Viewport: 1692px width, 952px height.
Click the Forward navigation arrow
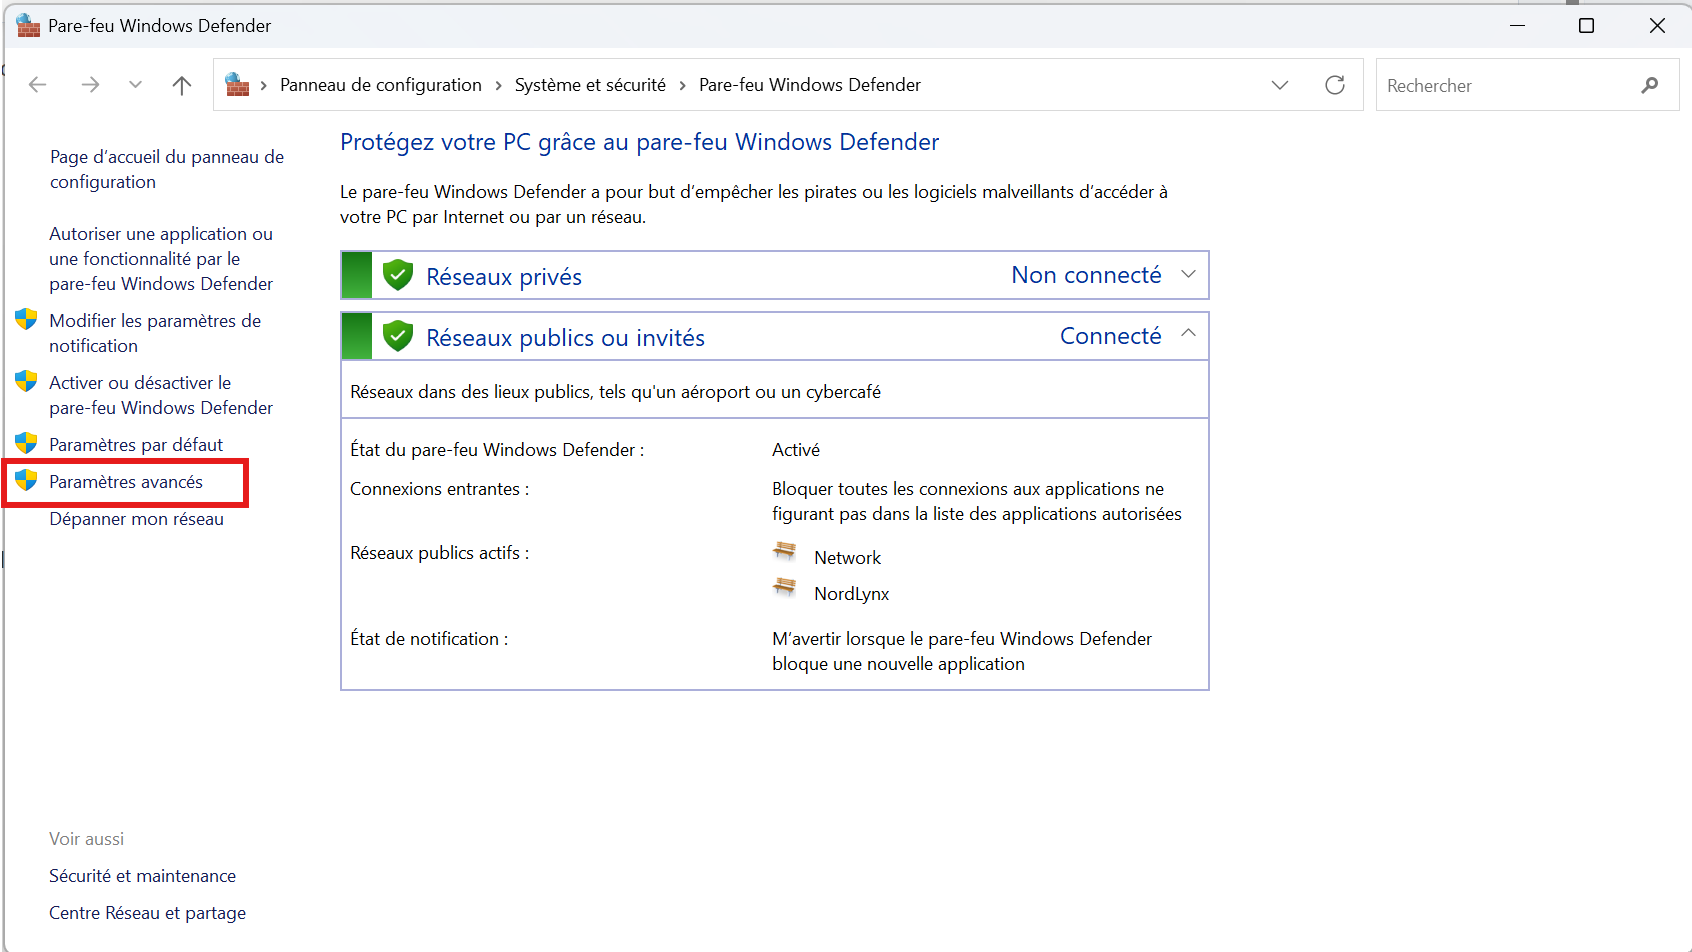(90, 85)
